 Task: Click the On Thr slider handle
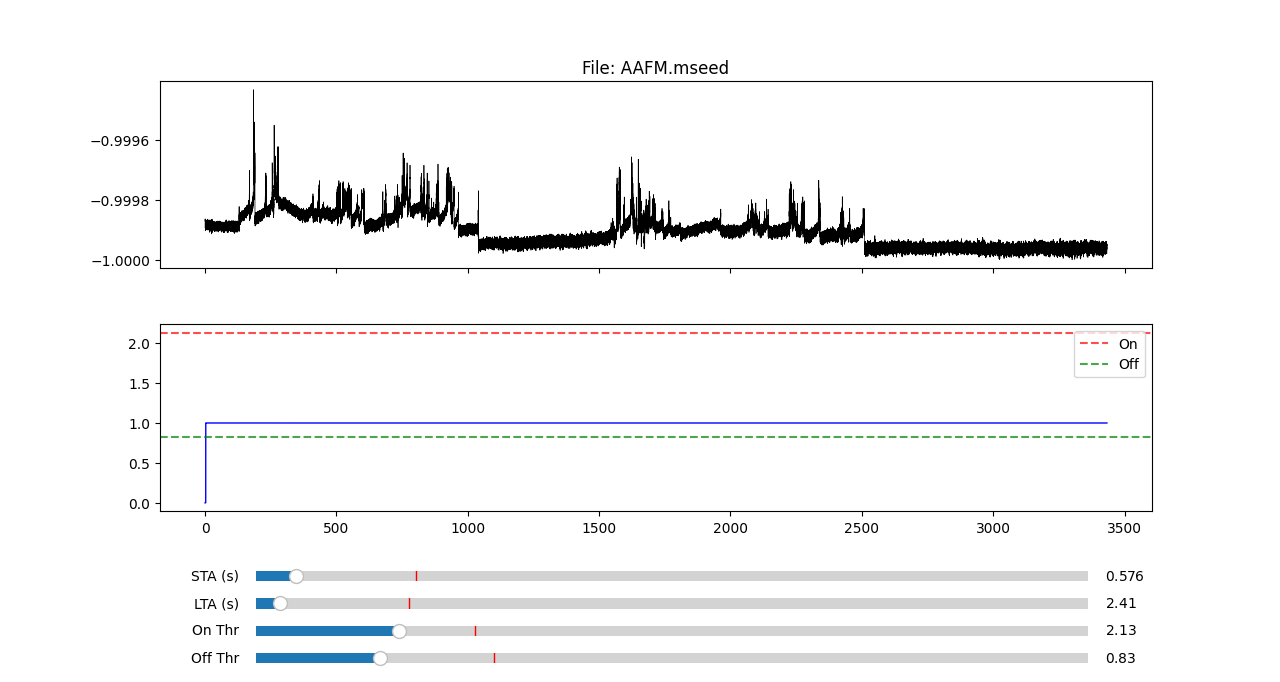[x=399, y=631]
